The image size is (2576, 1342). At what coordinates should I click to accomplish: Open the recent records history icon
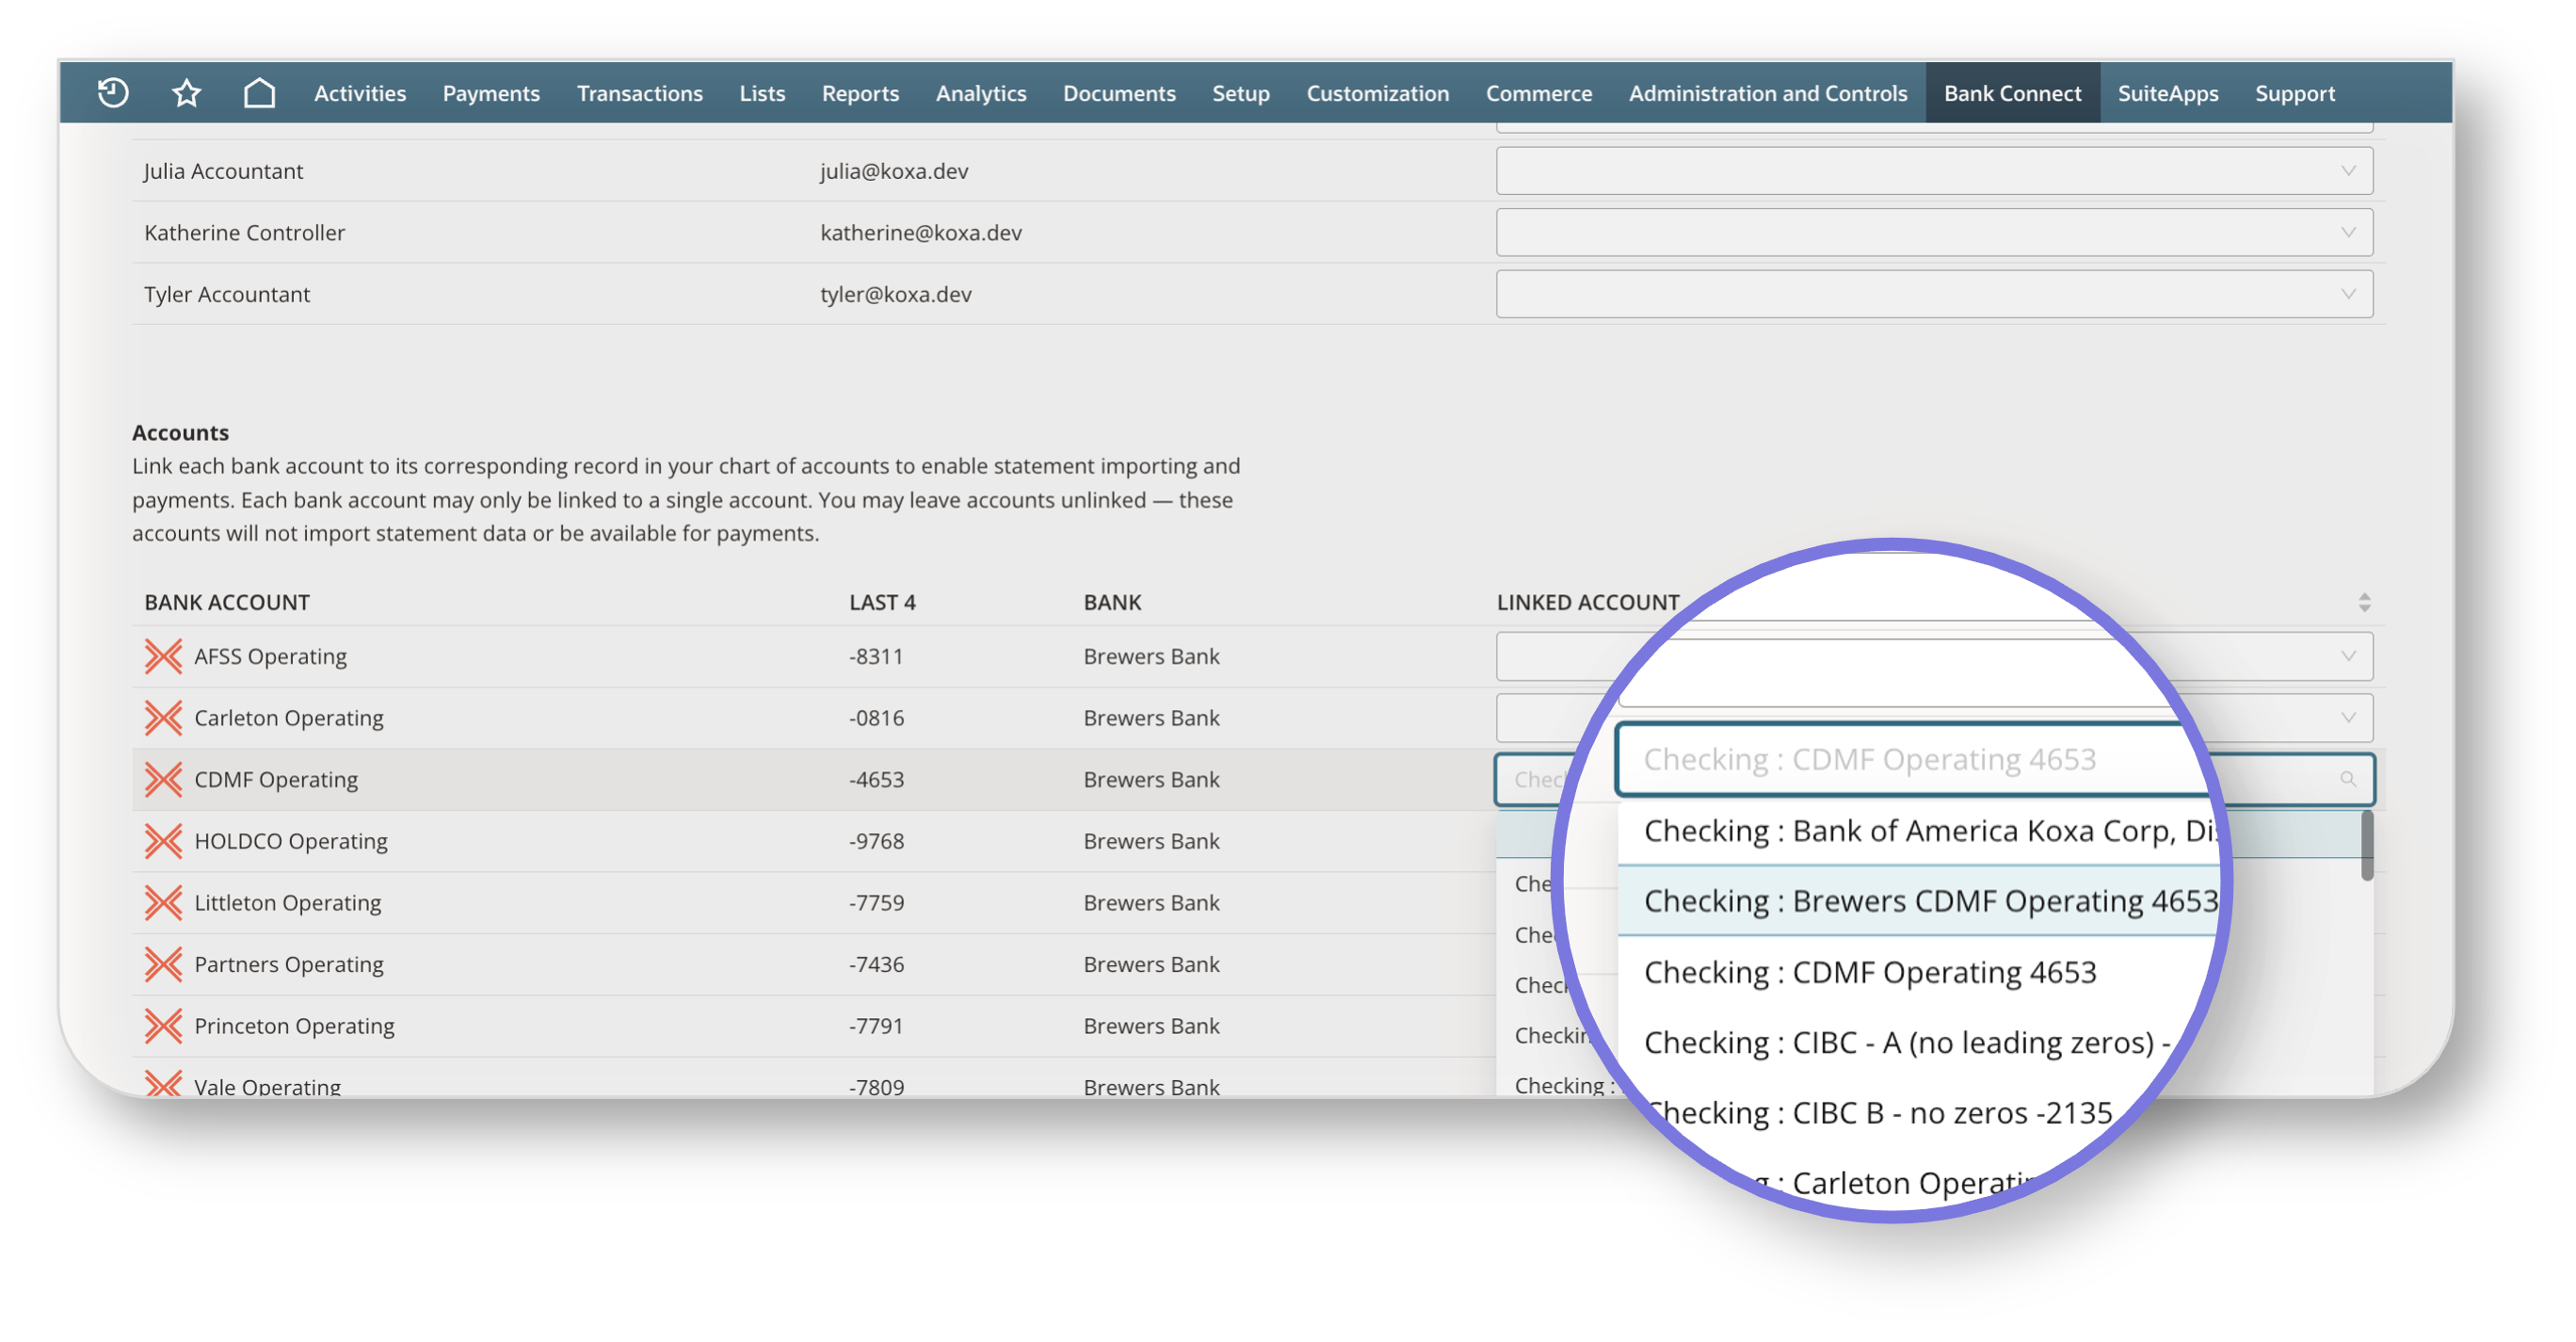113,93
